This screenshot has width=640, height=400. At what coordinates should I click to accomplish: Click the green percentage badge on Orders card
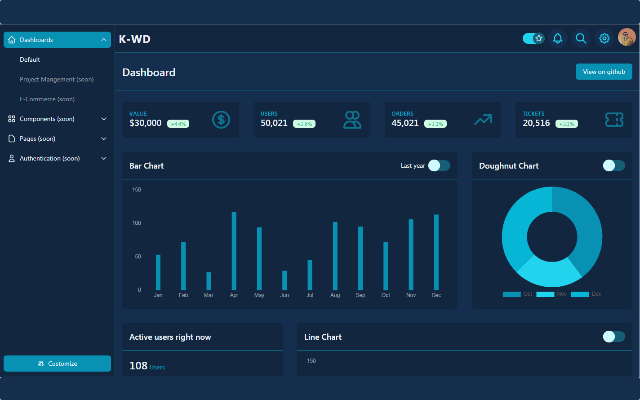click(435, 124)
